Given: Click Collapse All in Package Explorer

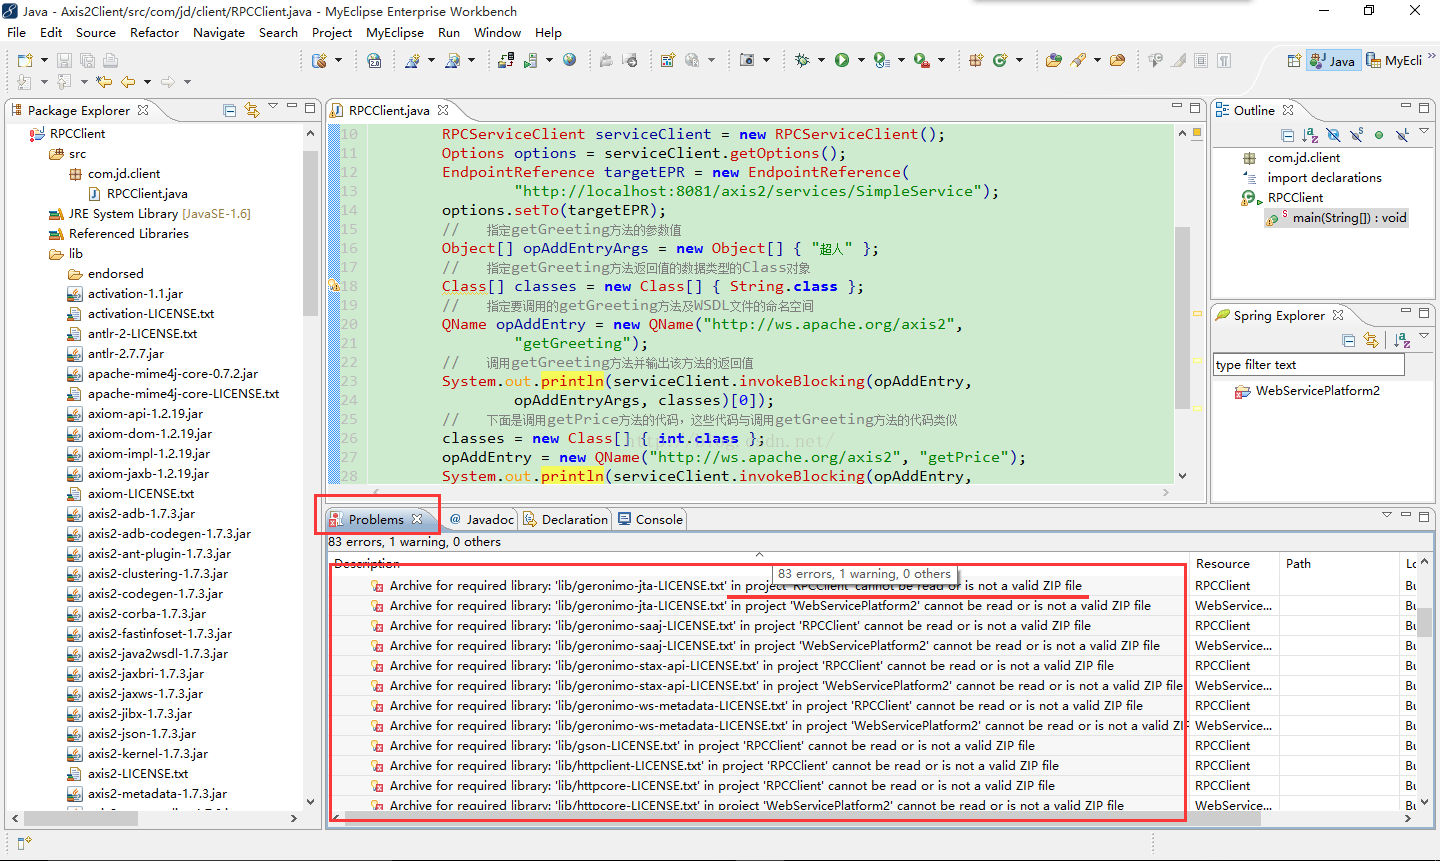Looking at the screenshot, I should coord(229,110).
